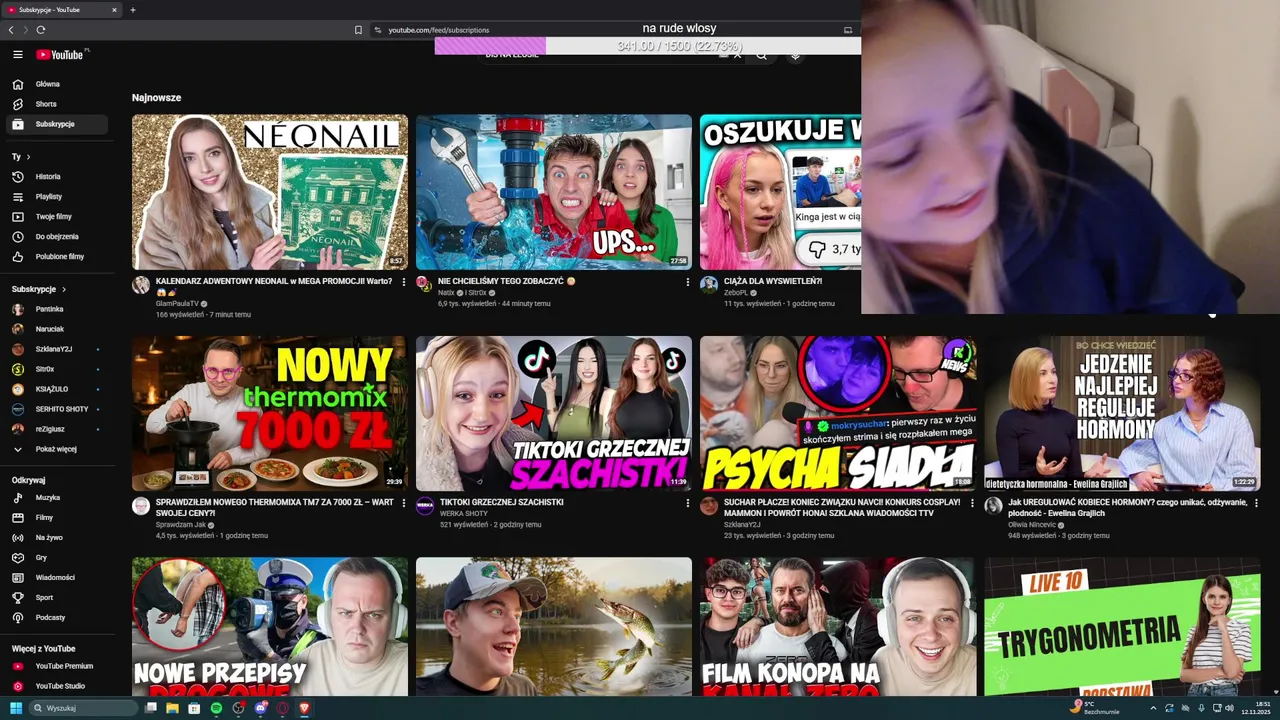Open WERKA SHOTY channel avatar
Screen dimensions: 1280x720
pyautogui.click(x=425, y=506)
